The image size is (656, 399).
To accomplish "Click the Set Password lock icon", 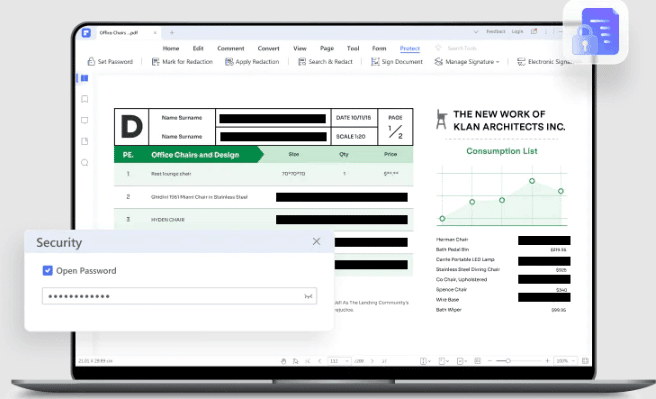I will [91, 61].
